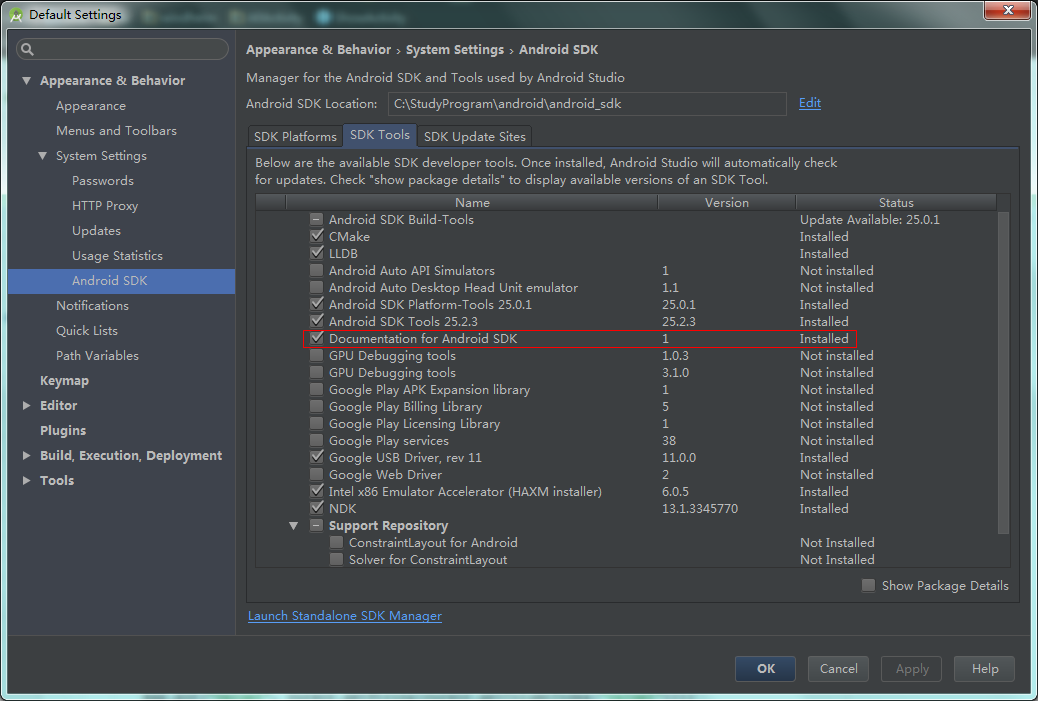Collapse the Appearance & Behavior tree node
1038x701 pixels.
(27, 81)
